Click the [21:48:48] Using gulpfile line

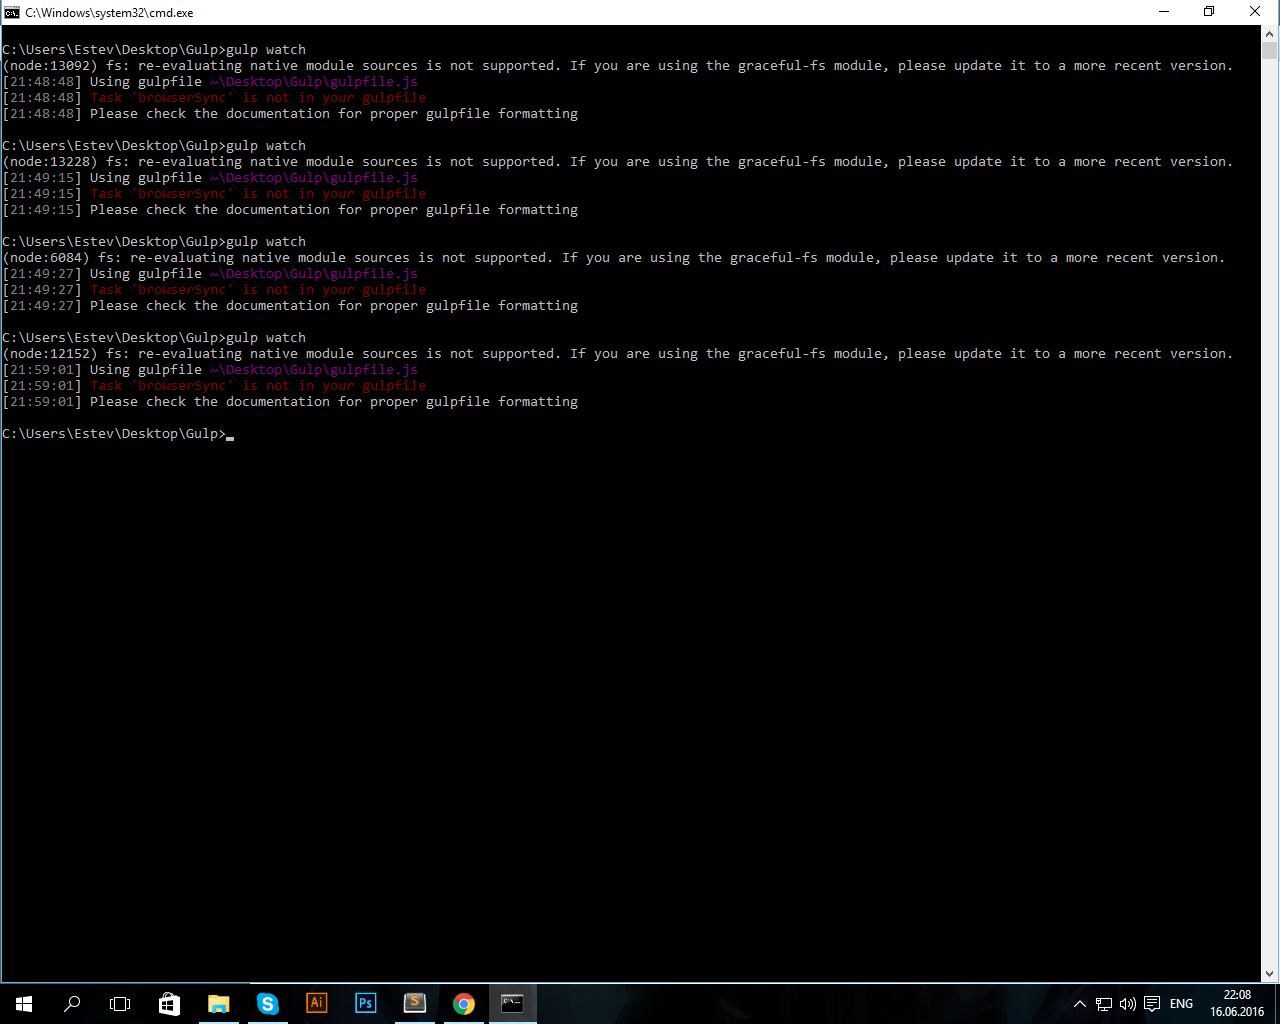pos(210,82)
